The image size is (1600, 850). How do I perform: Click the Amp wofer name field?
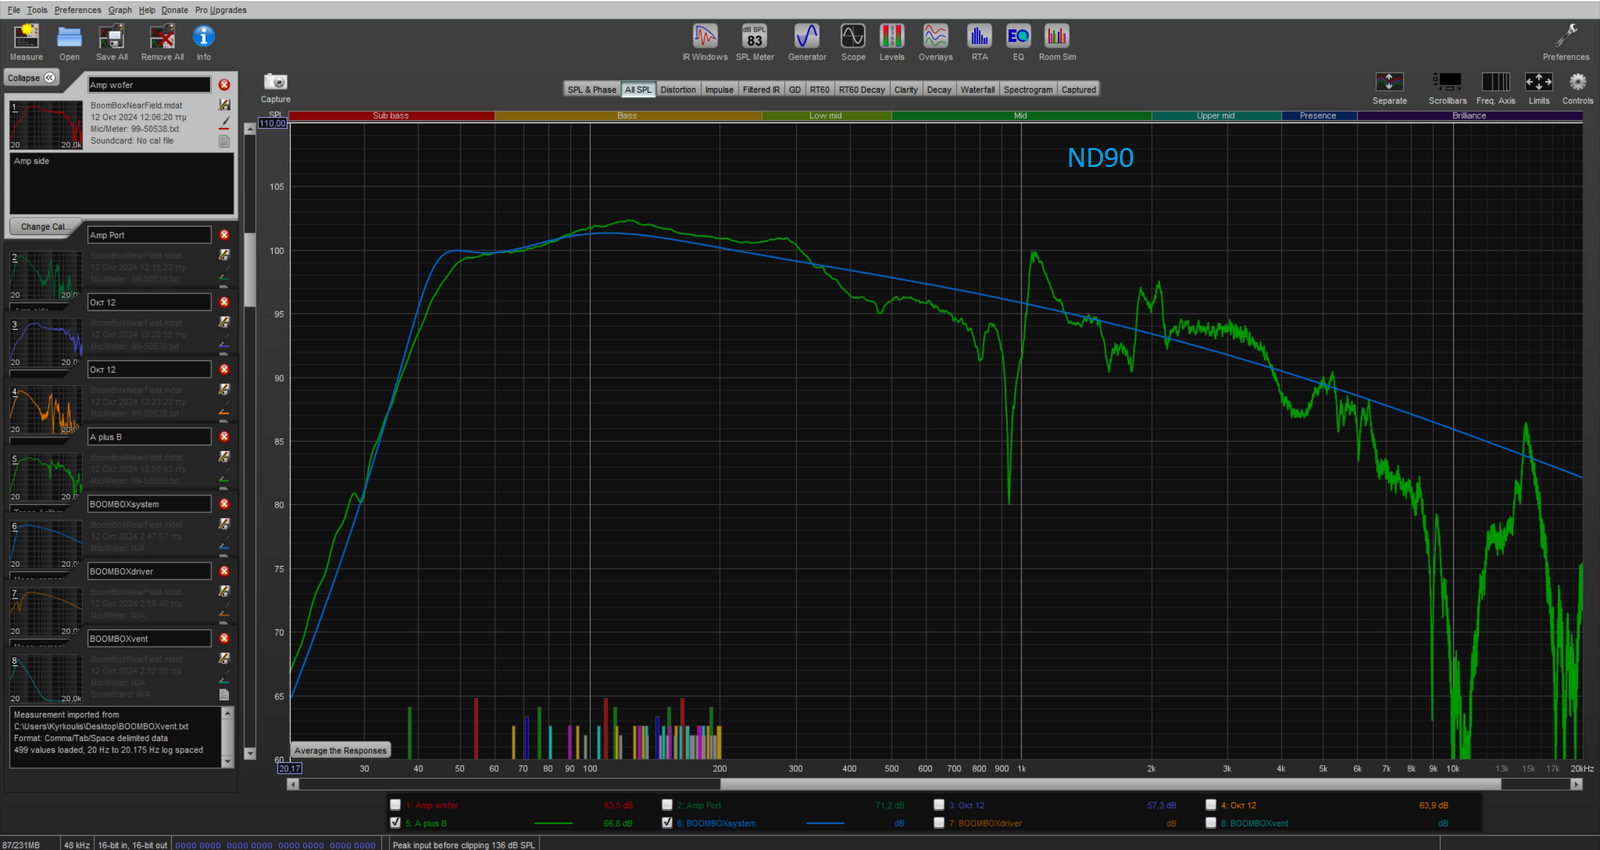click(x=149, y=85)
